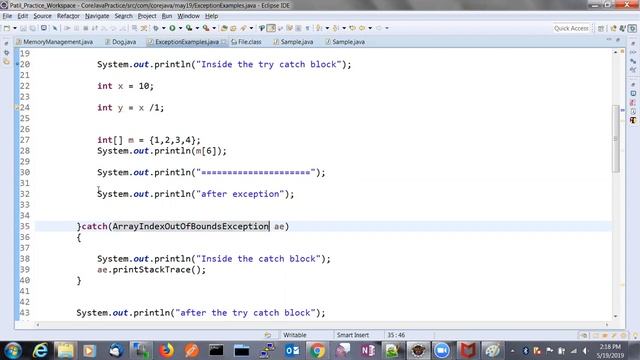640x360 pixels.
Task: Open the Forward navigation history dropdown
Action: 387,28
